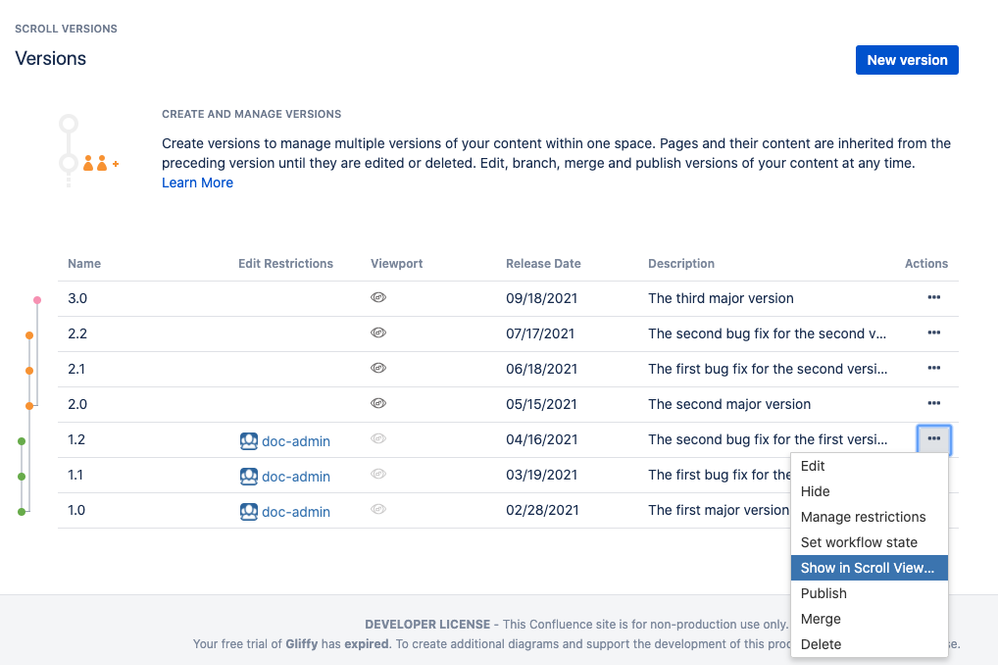Open the Learn More link
998x665 pixels.
click(197, 182)
